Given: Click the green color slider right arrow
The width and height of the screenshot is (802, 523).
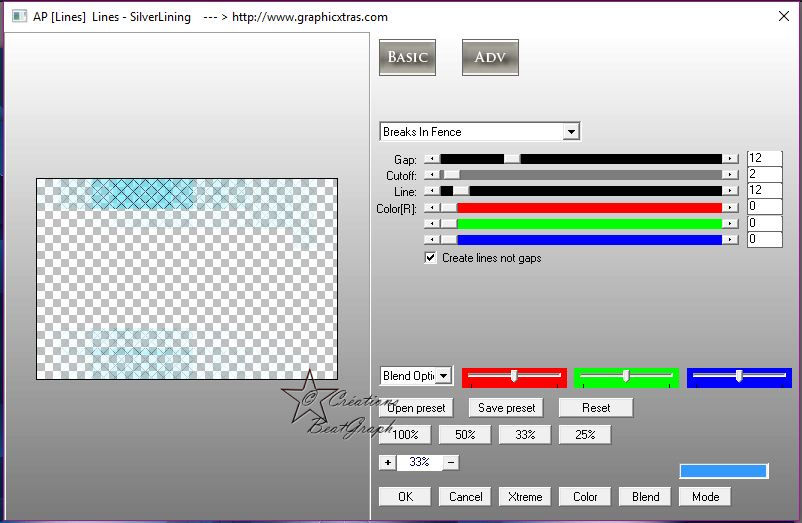Looking at the screenshot, I should [730, 223].
